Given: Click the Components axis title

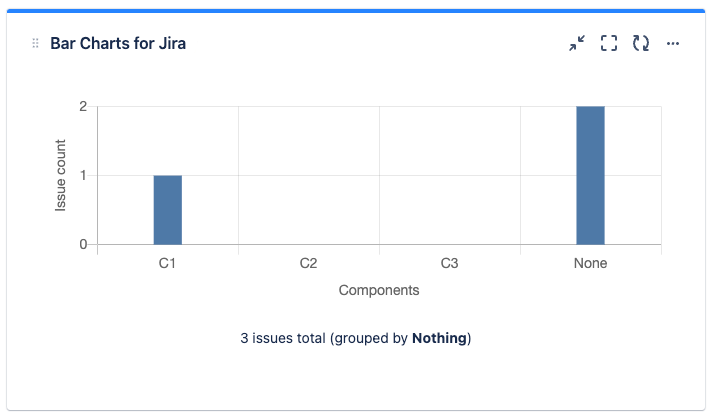Looking at the screenshot, I should pos(379,291).
